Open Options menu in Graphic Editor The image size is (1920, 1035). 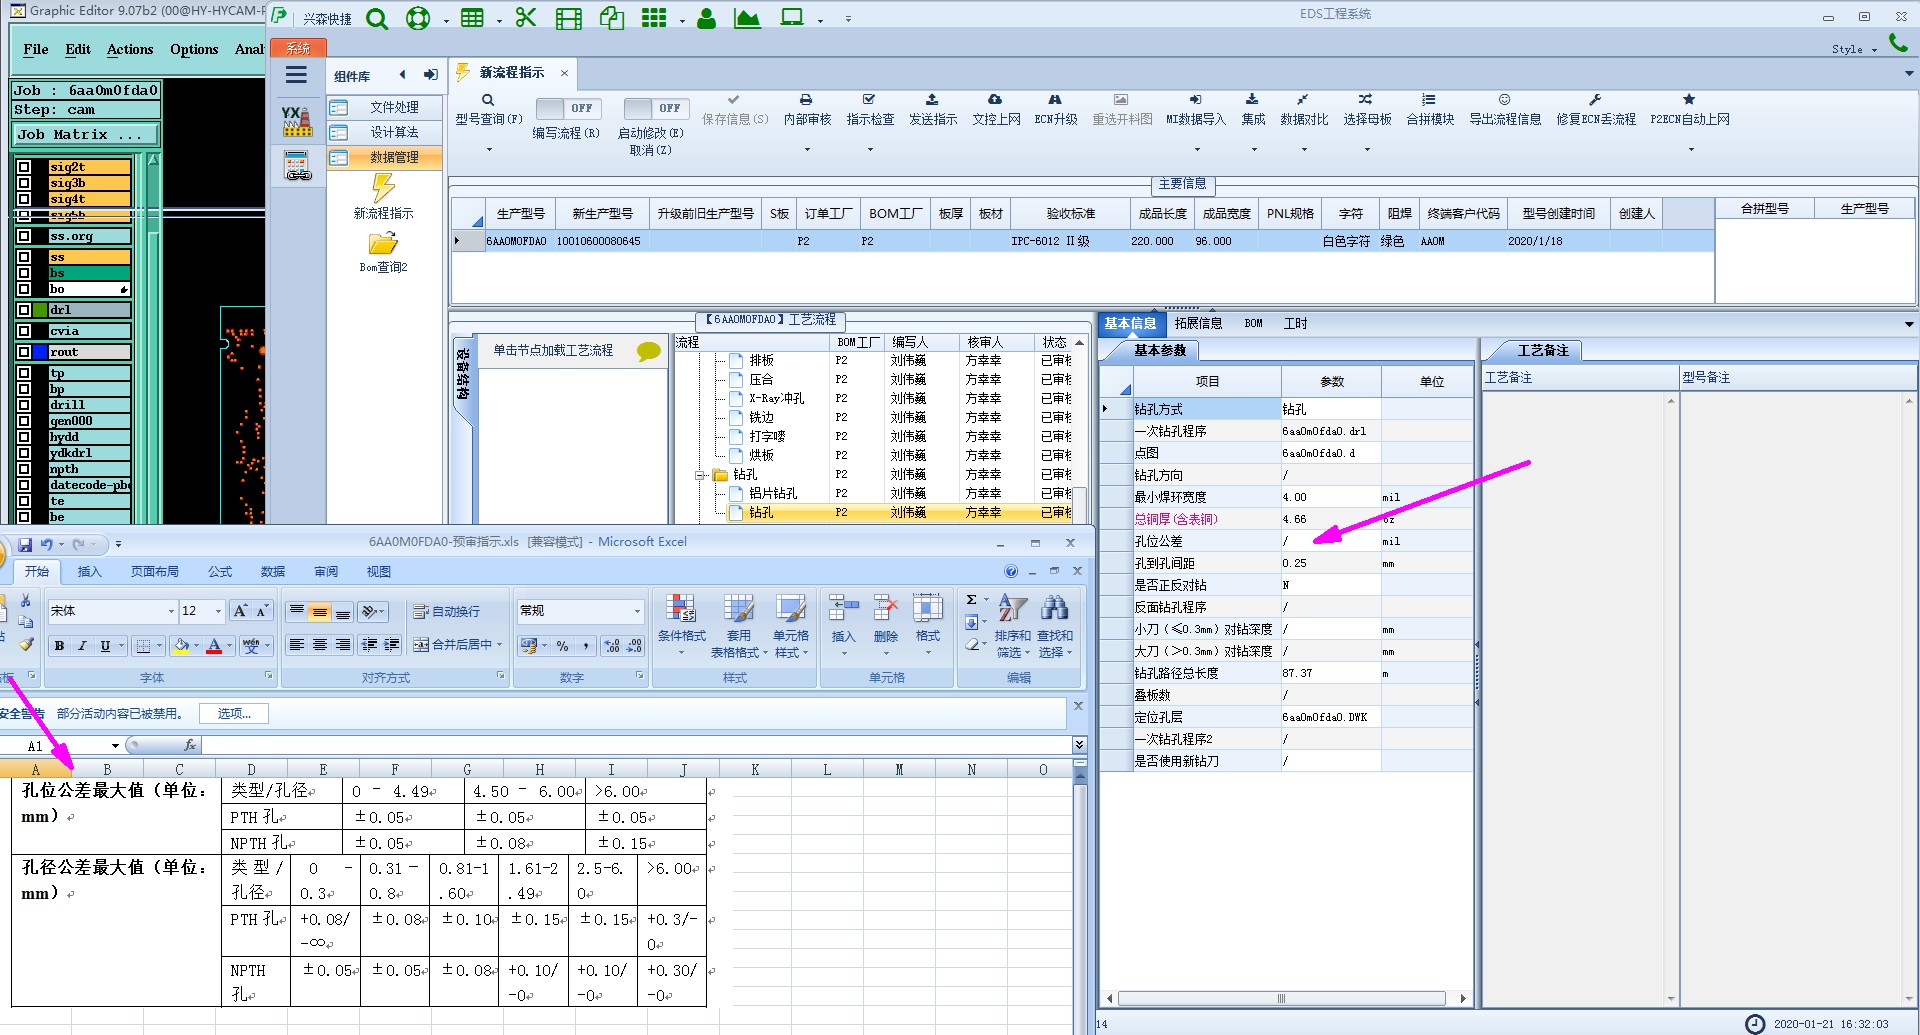194,49
